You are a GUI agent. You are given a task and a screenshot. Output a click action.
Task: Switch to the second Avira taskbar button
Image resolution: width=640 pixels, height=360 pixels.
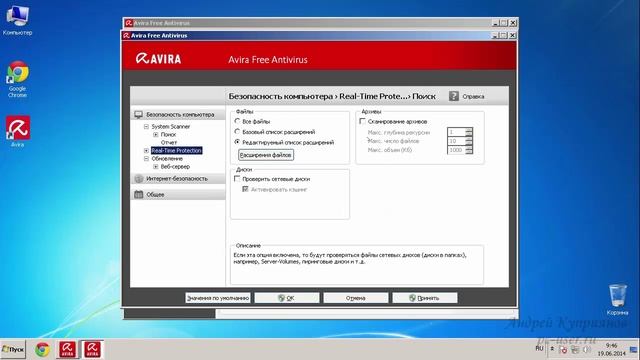(92, 350)
